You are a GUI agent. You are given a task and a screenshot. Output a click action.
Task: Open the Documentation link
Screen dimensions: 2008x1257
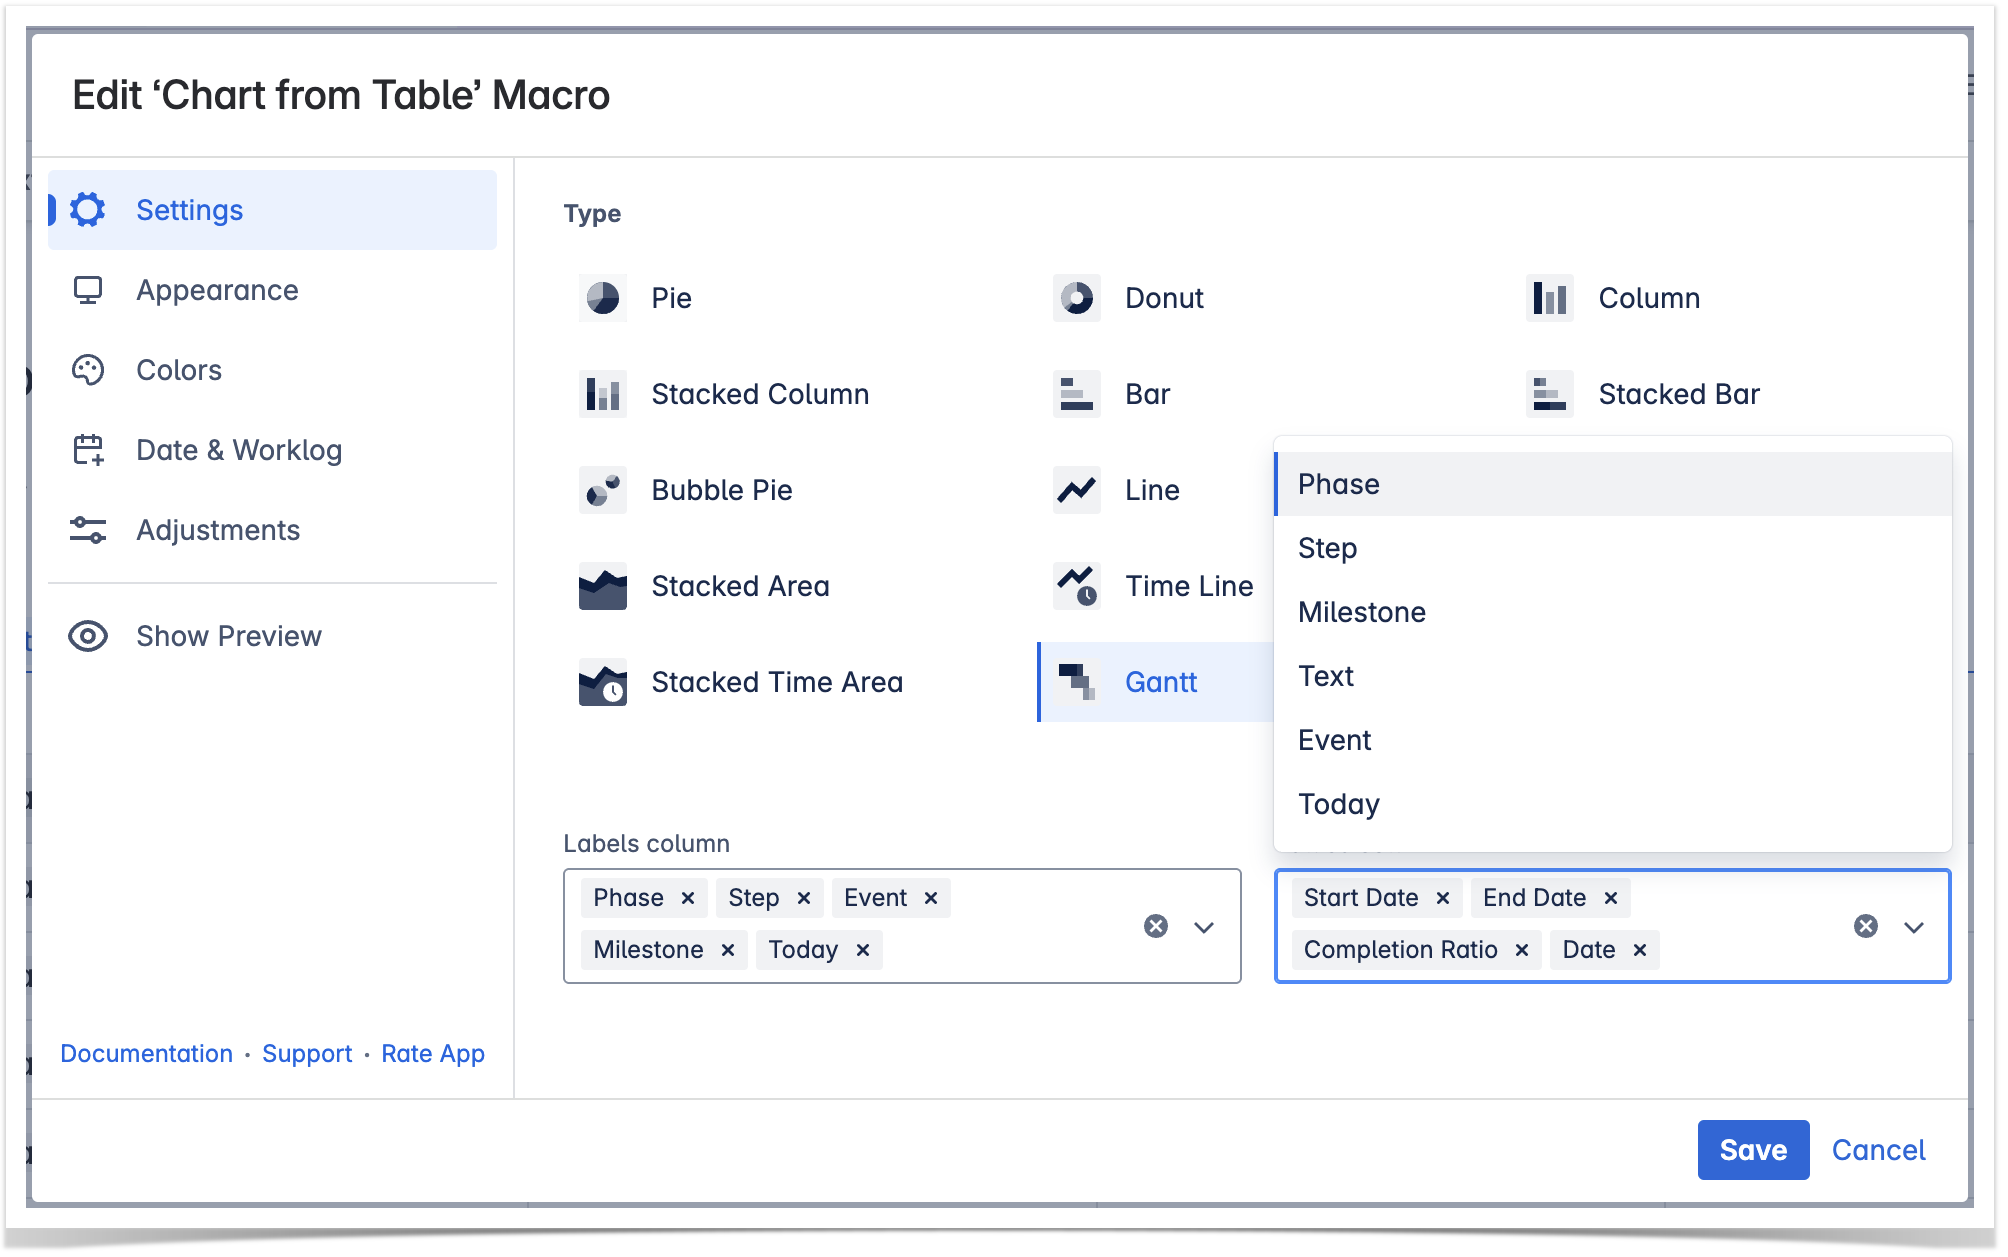point(146,1053)
